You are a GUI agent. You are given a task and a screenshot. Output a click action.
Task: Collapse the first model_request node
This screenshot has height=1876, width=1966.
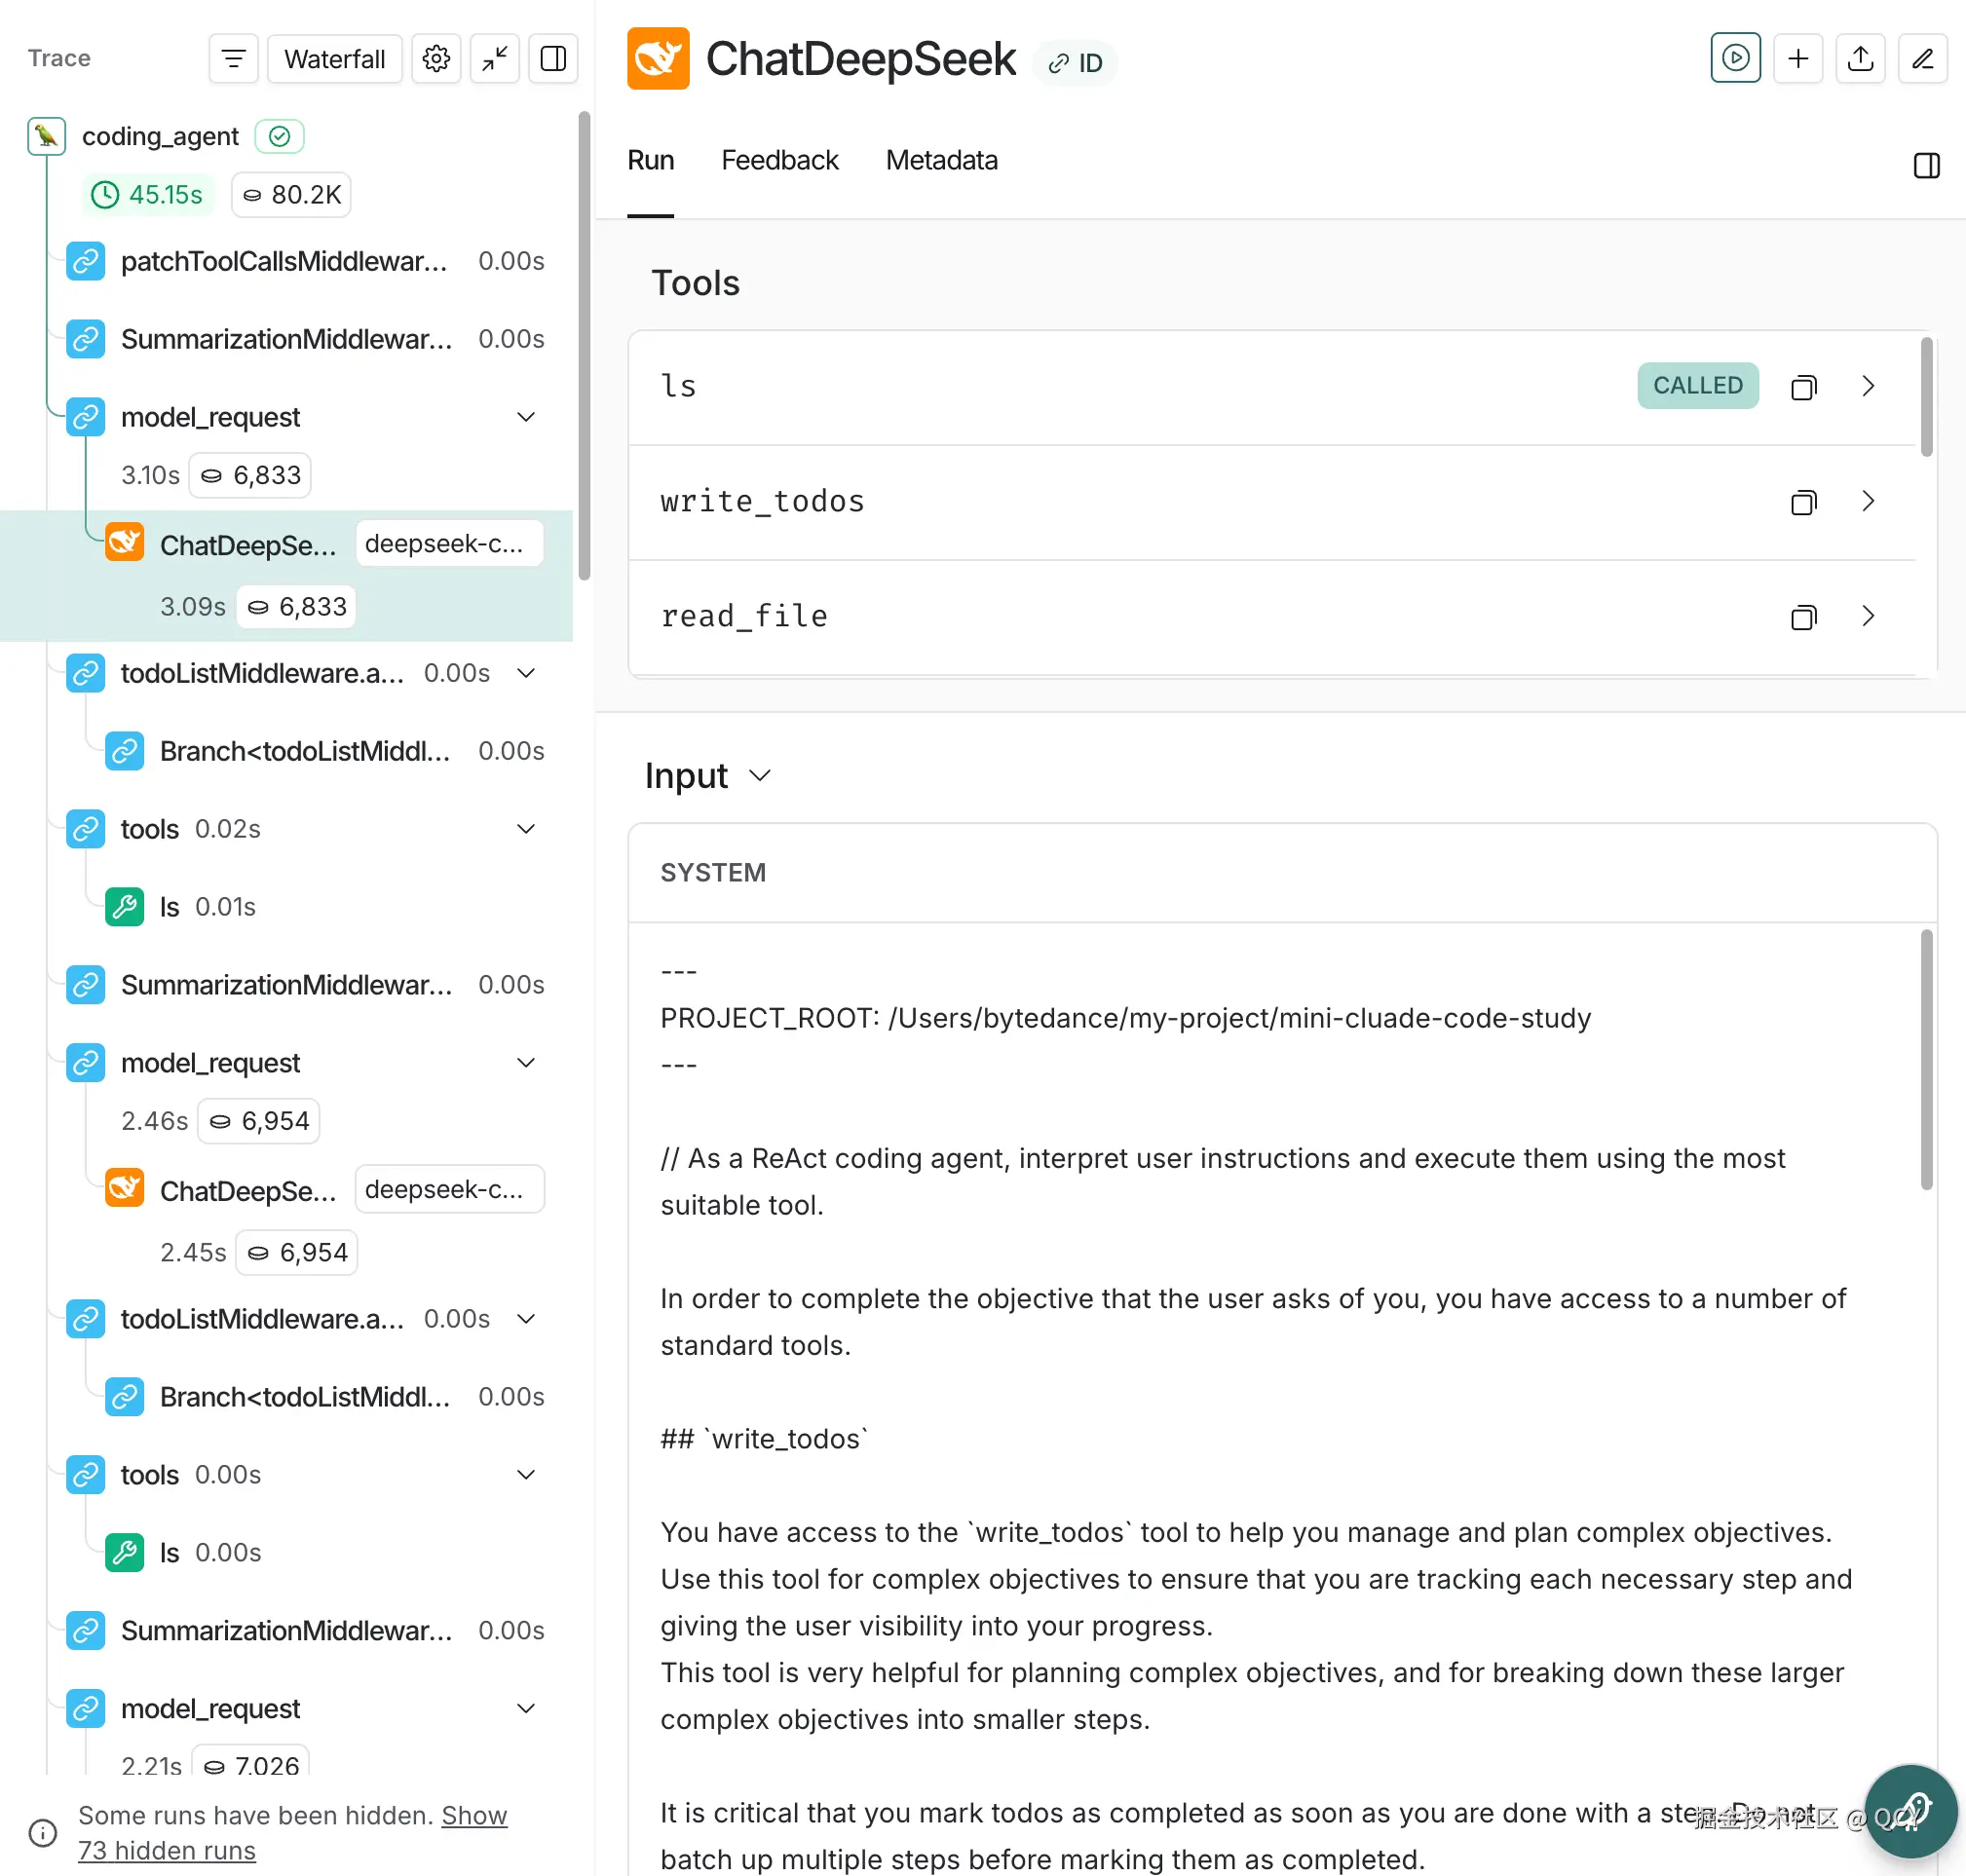526,417
